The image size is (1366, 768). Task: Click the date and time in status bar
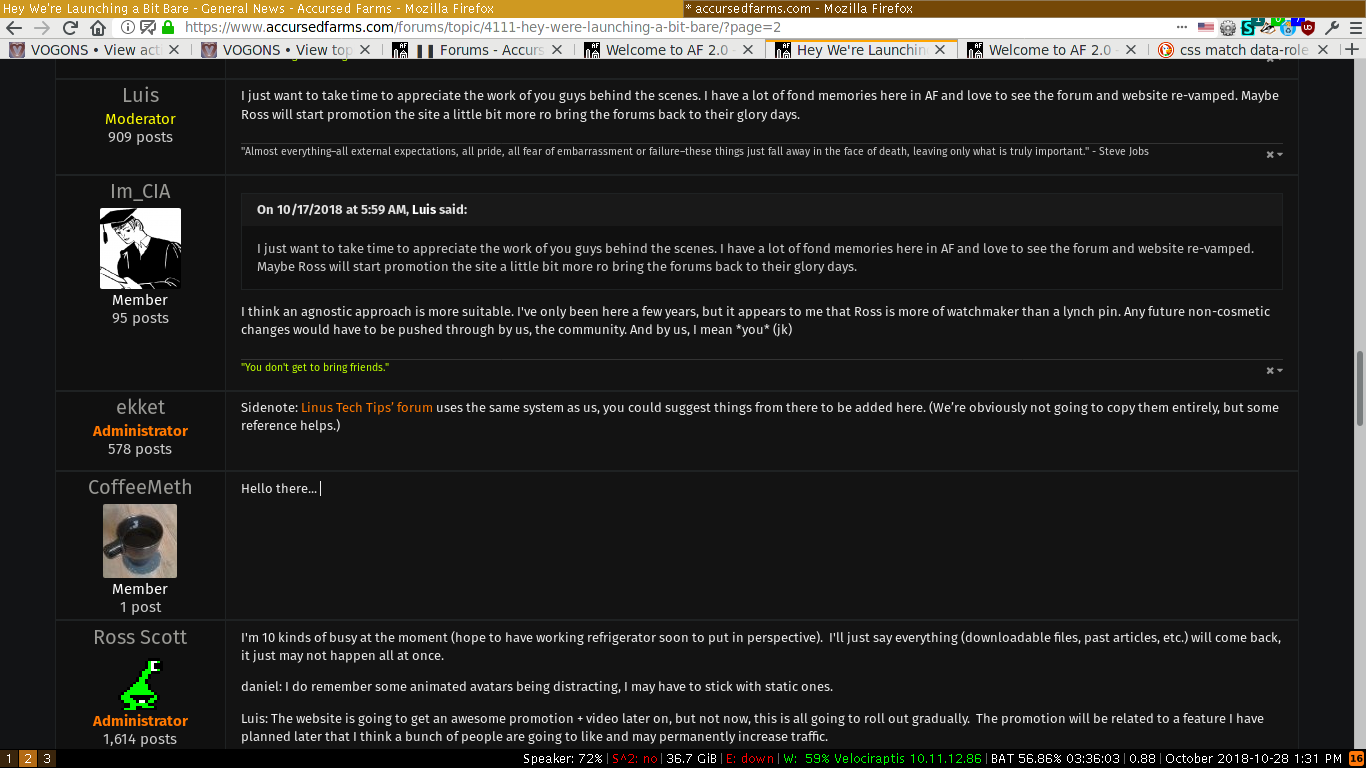coord(1254,759)
